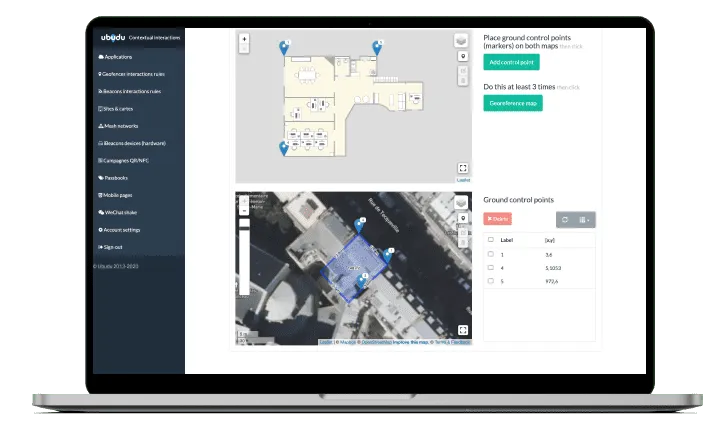Open Account settings in the sidebar
Image resolution: width=723 pixels, height=440 pixels.
(x=119, y=230)
